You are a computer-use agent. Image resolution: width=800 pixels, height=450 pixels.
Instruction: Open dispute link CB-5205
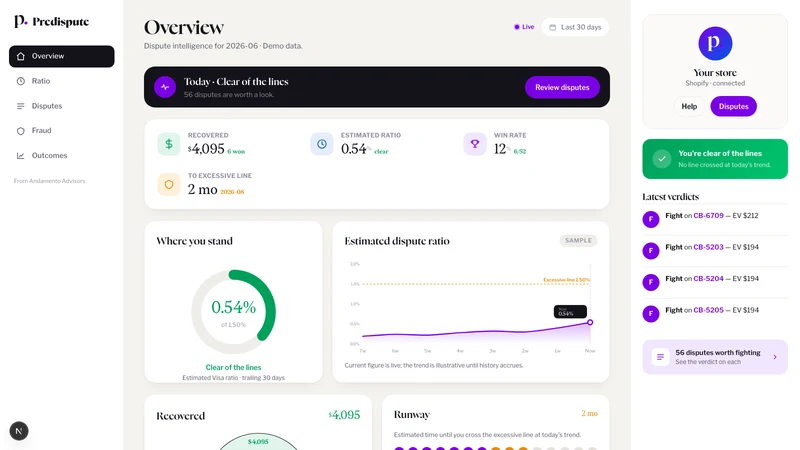[x=708, y=310]
